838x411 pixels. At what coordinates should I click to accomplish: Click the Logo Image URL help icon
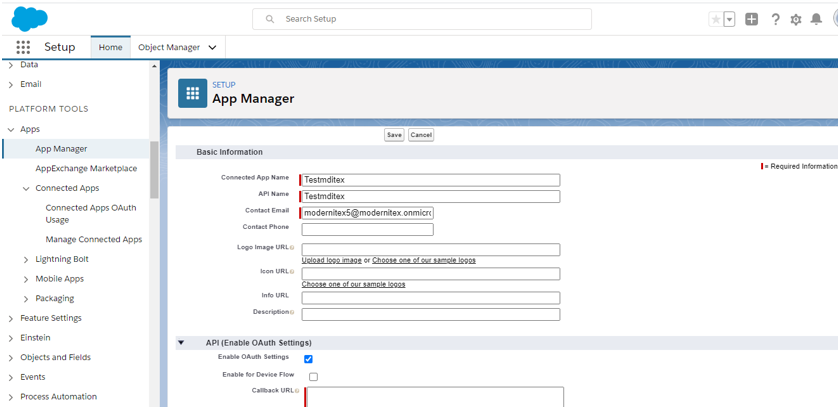click(292, 248)
